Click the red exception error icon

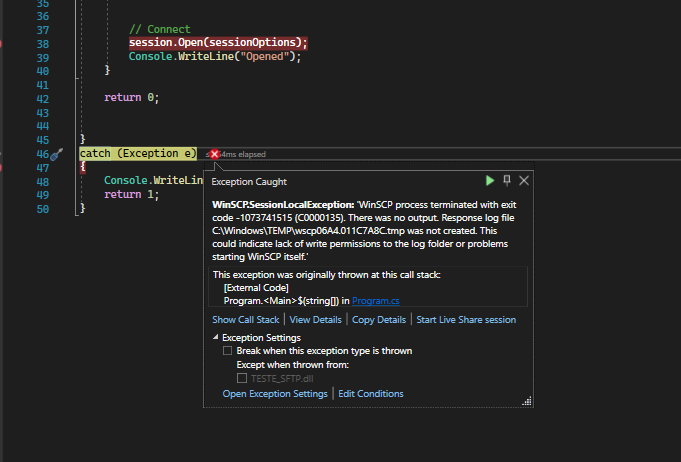pyautogui.click(x=214, y=154)
